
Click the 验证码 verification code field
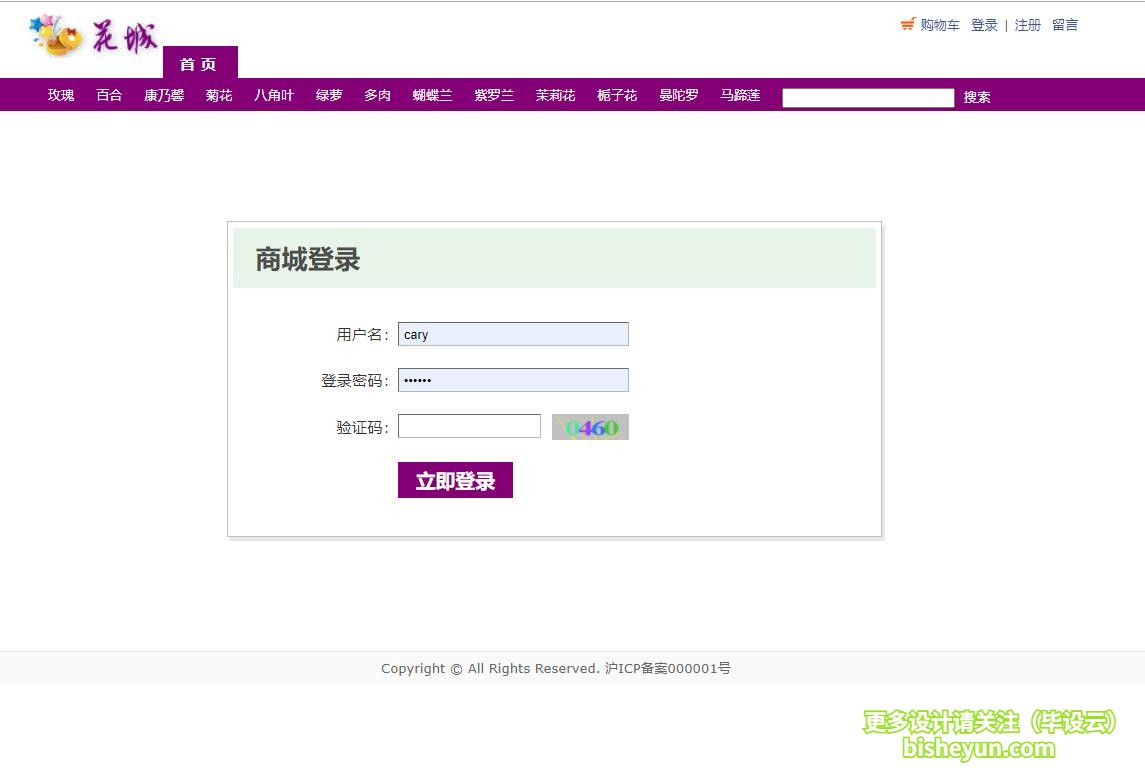click(x=469, y=426)
